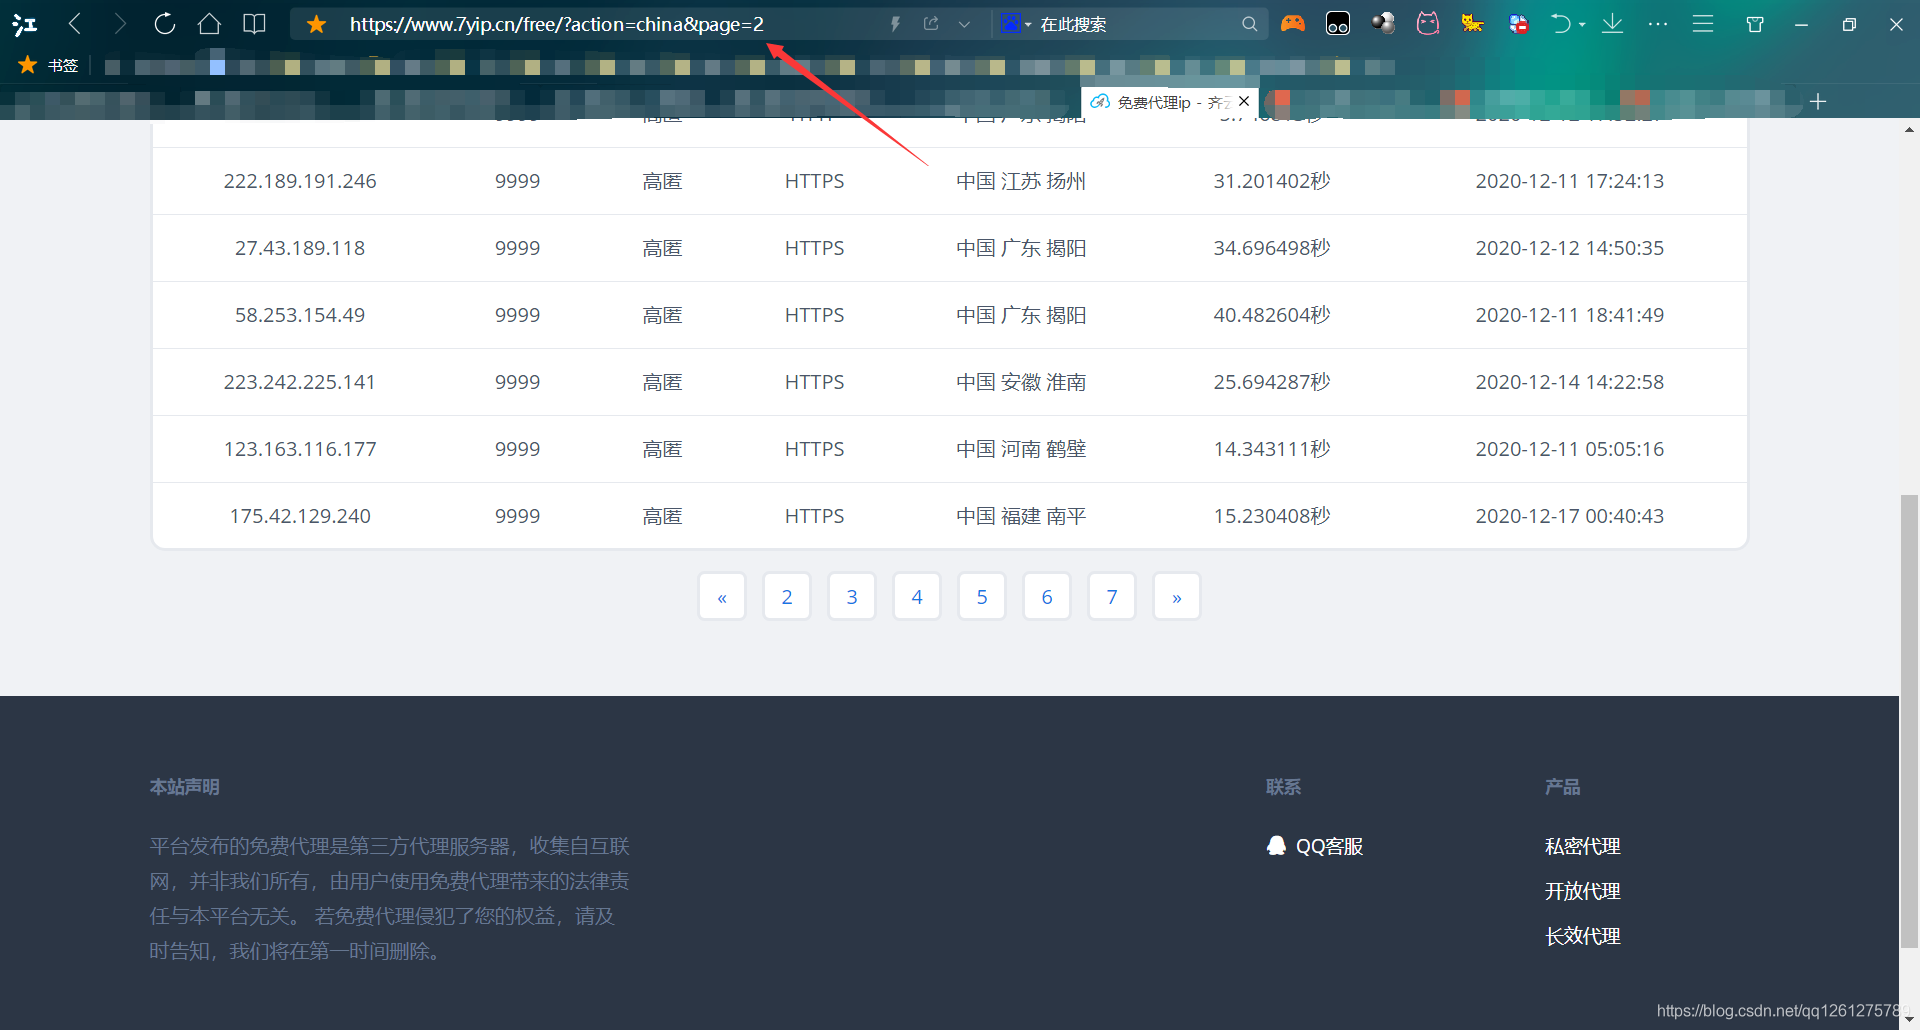The height and width of the screenshot is (1030, 1920).
Task: Expand the undo button's dropdown arrow
Action: tap(1580, 23)
